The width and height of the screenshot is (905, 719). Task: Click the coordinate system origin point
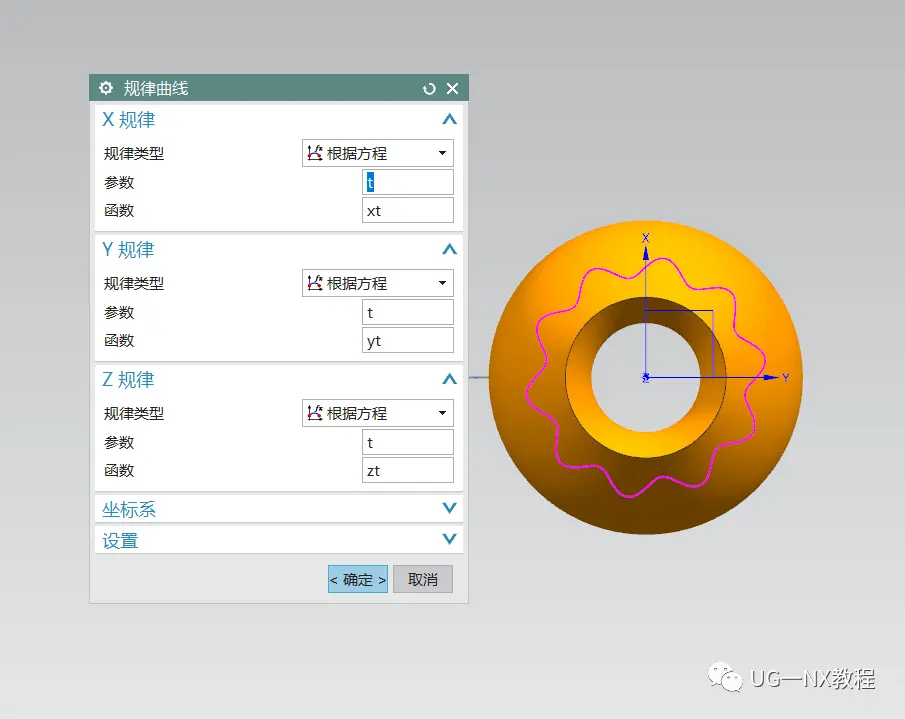(646, 378)
